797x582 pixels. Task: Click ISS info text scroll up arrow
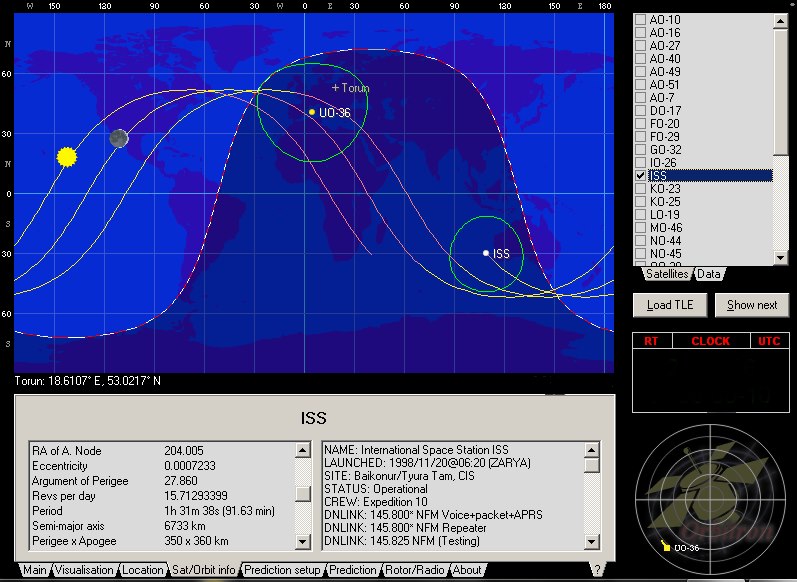tap(591, 450)
